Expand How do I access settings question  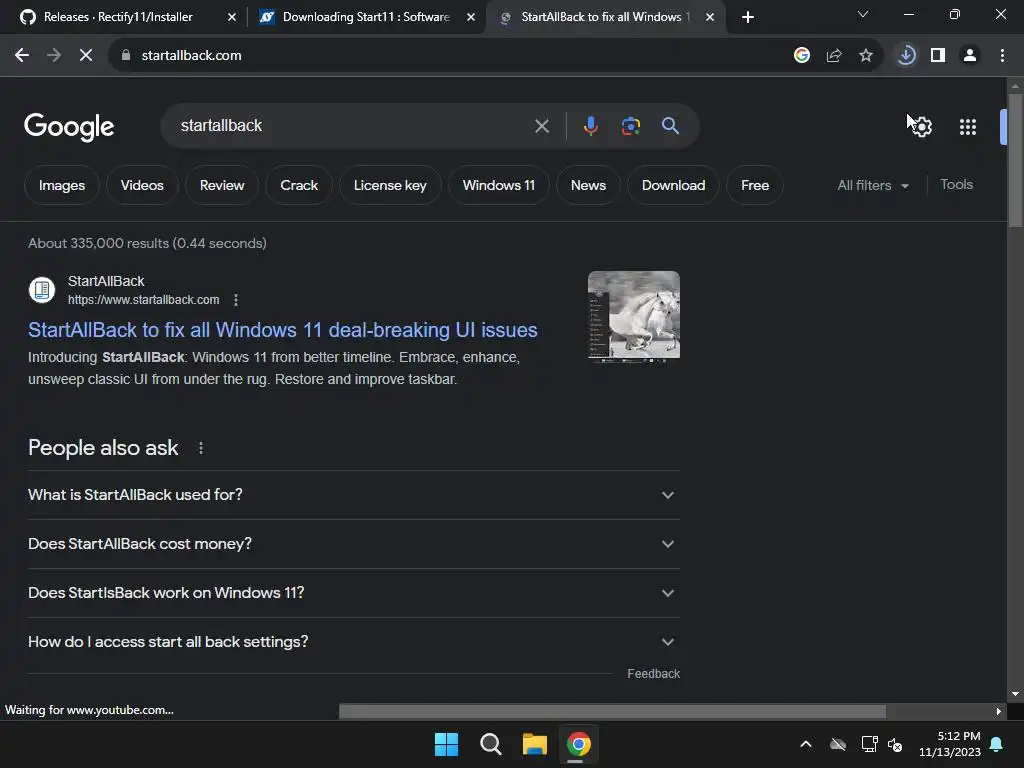[354, 642]
